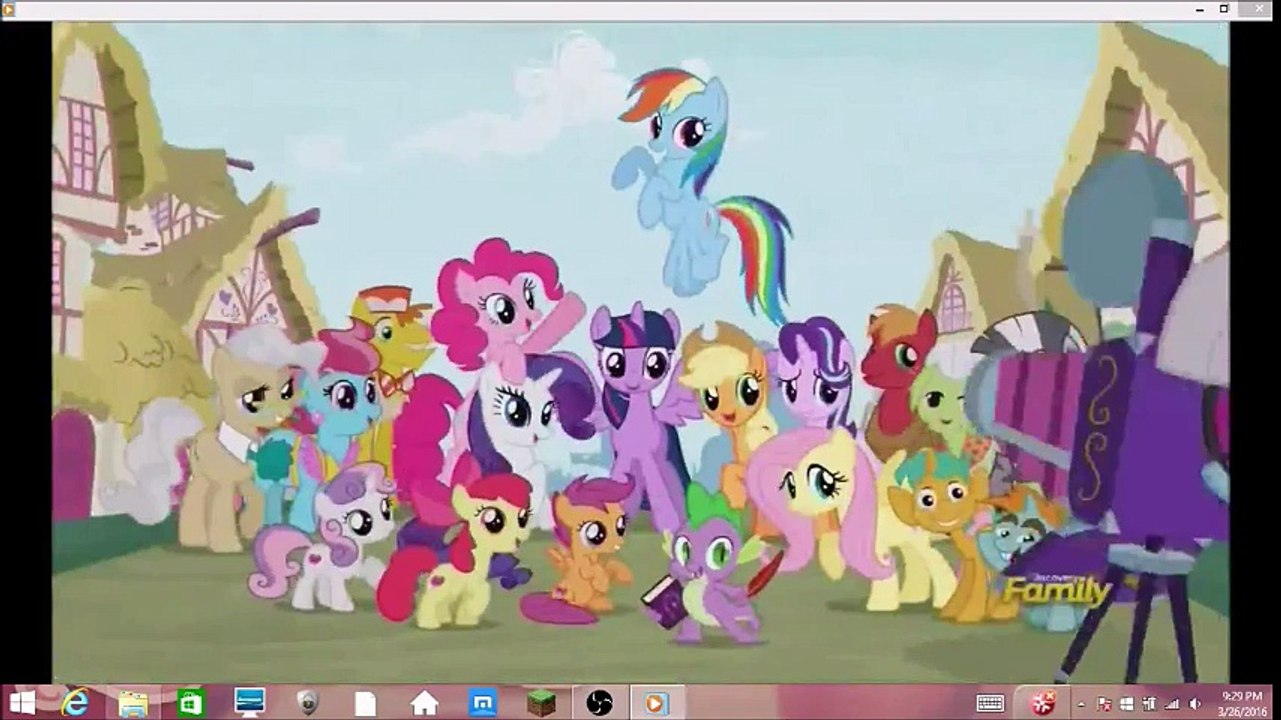The image size is (1281, 720).
Task: Click the media player title bar icon
Action: pos(9,9)
